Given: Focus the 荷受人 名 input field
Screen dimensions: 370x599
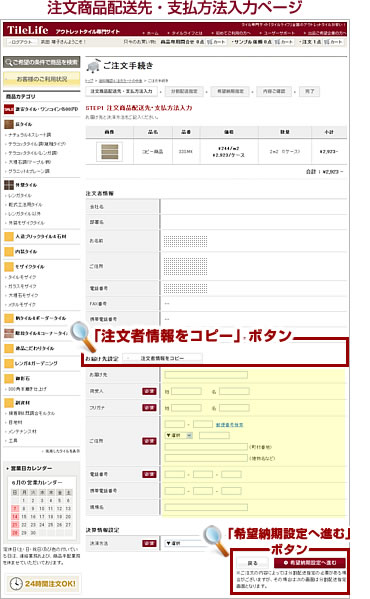Looking at the screenshot, I should pyautogui.click(x=234, y=391).
